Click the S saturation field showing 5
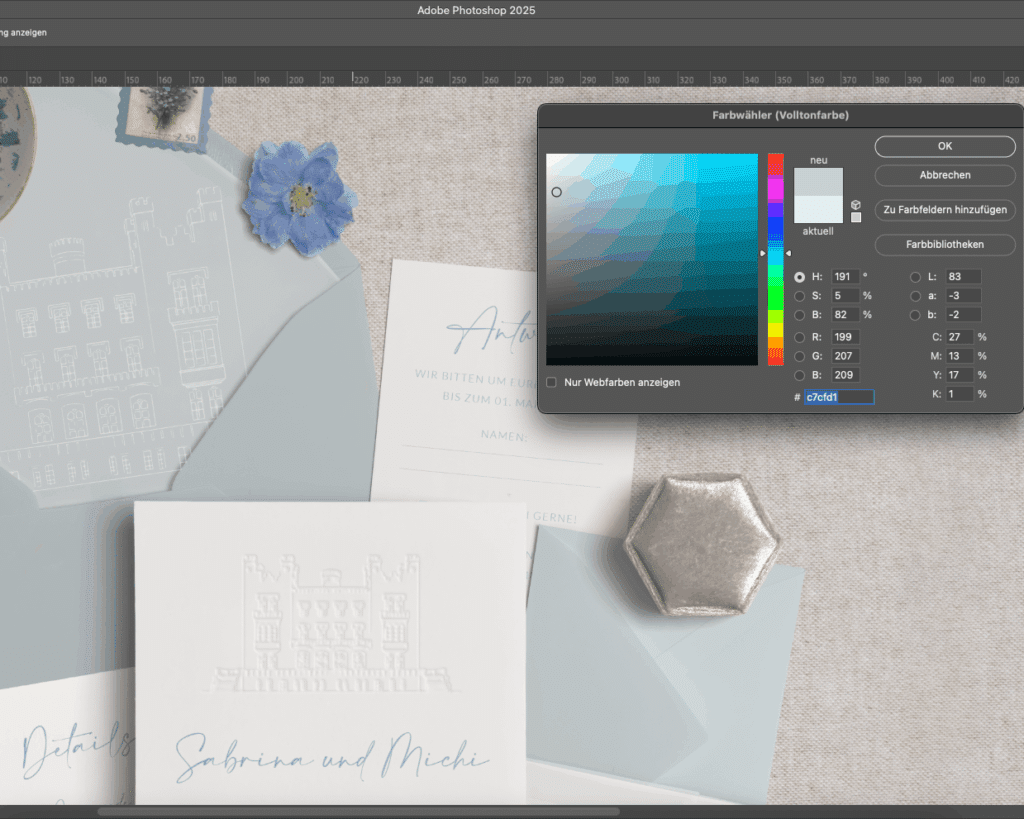 pos(845,296)
